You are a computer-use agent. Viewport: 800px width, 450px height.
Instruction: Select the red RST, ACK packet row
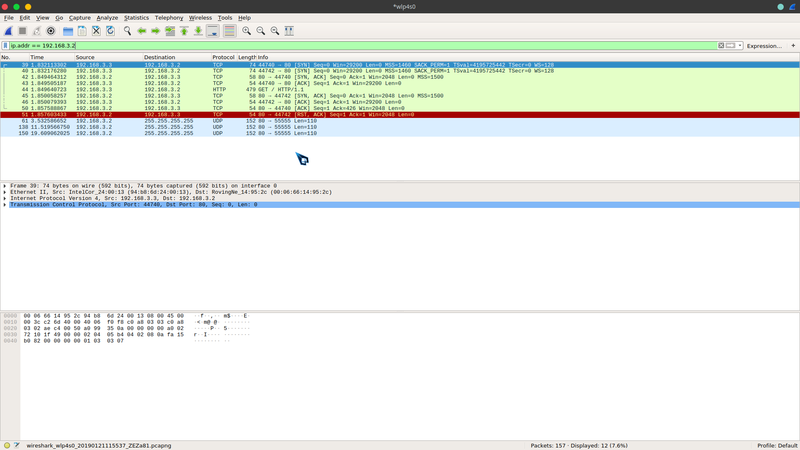[300, 115]
